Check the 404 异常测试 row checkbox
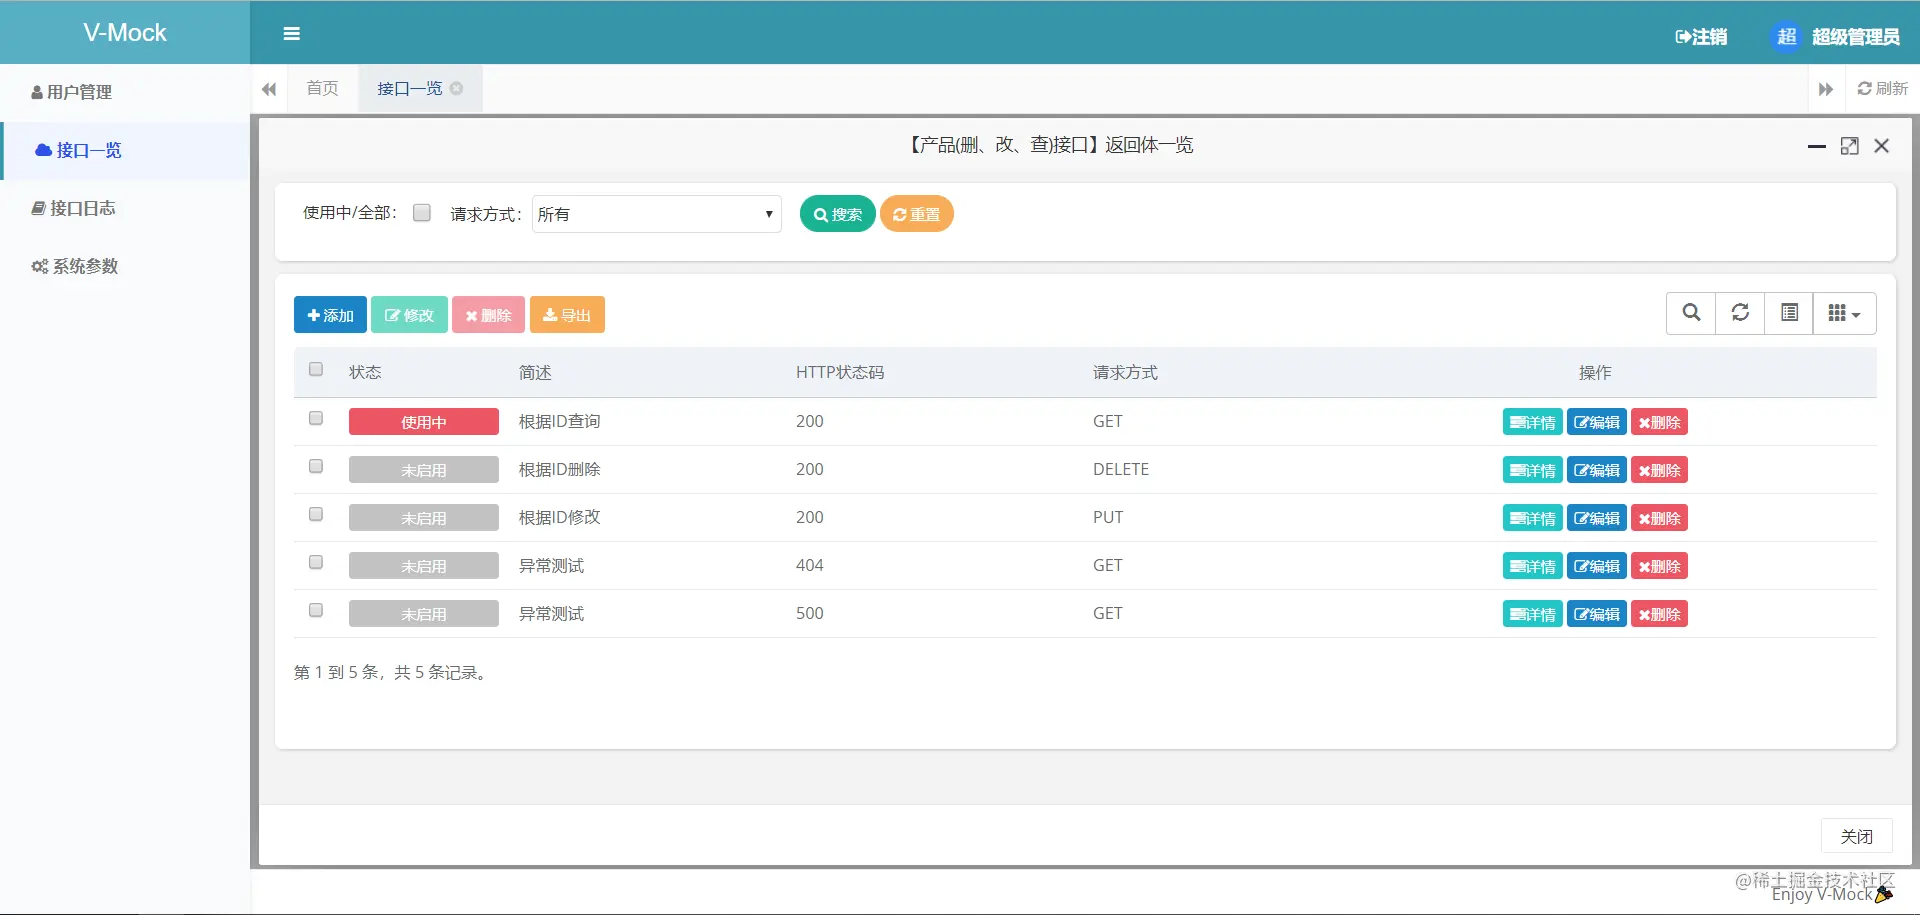Image resolution: width=1920 pixels, height=915 pixels. 316,562
